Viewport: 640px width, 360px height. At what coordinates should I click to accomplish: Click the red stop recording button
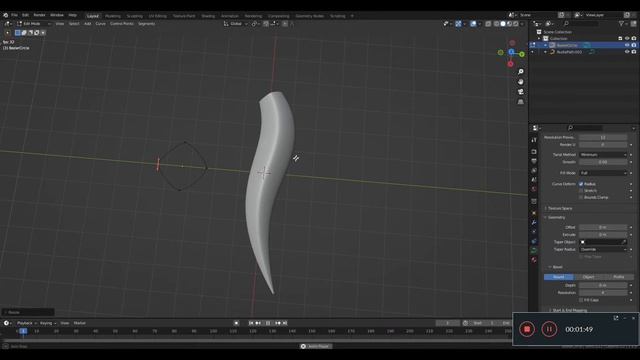[527, 329]
